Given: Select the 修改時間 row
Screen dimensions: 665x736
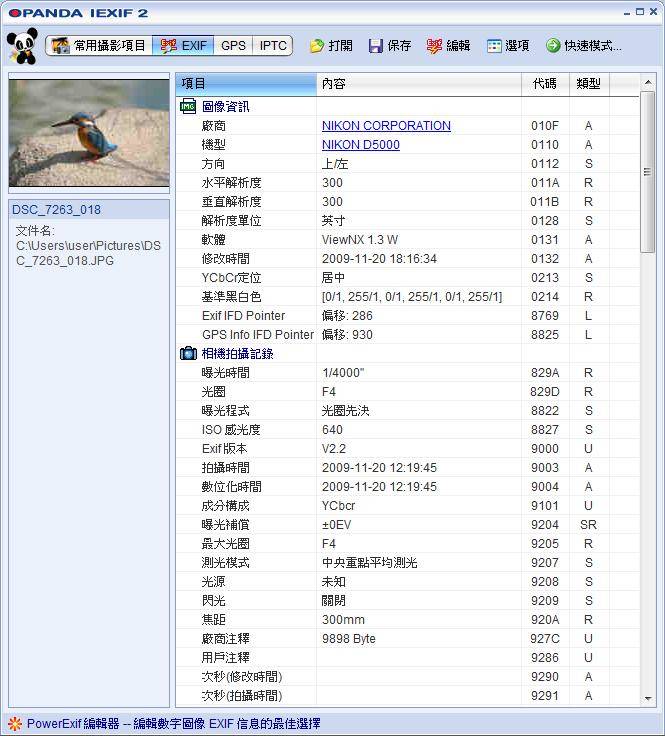Looking at the screenshot, I should [x=408, y=259].
